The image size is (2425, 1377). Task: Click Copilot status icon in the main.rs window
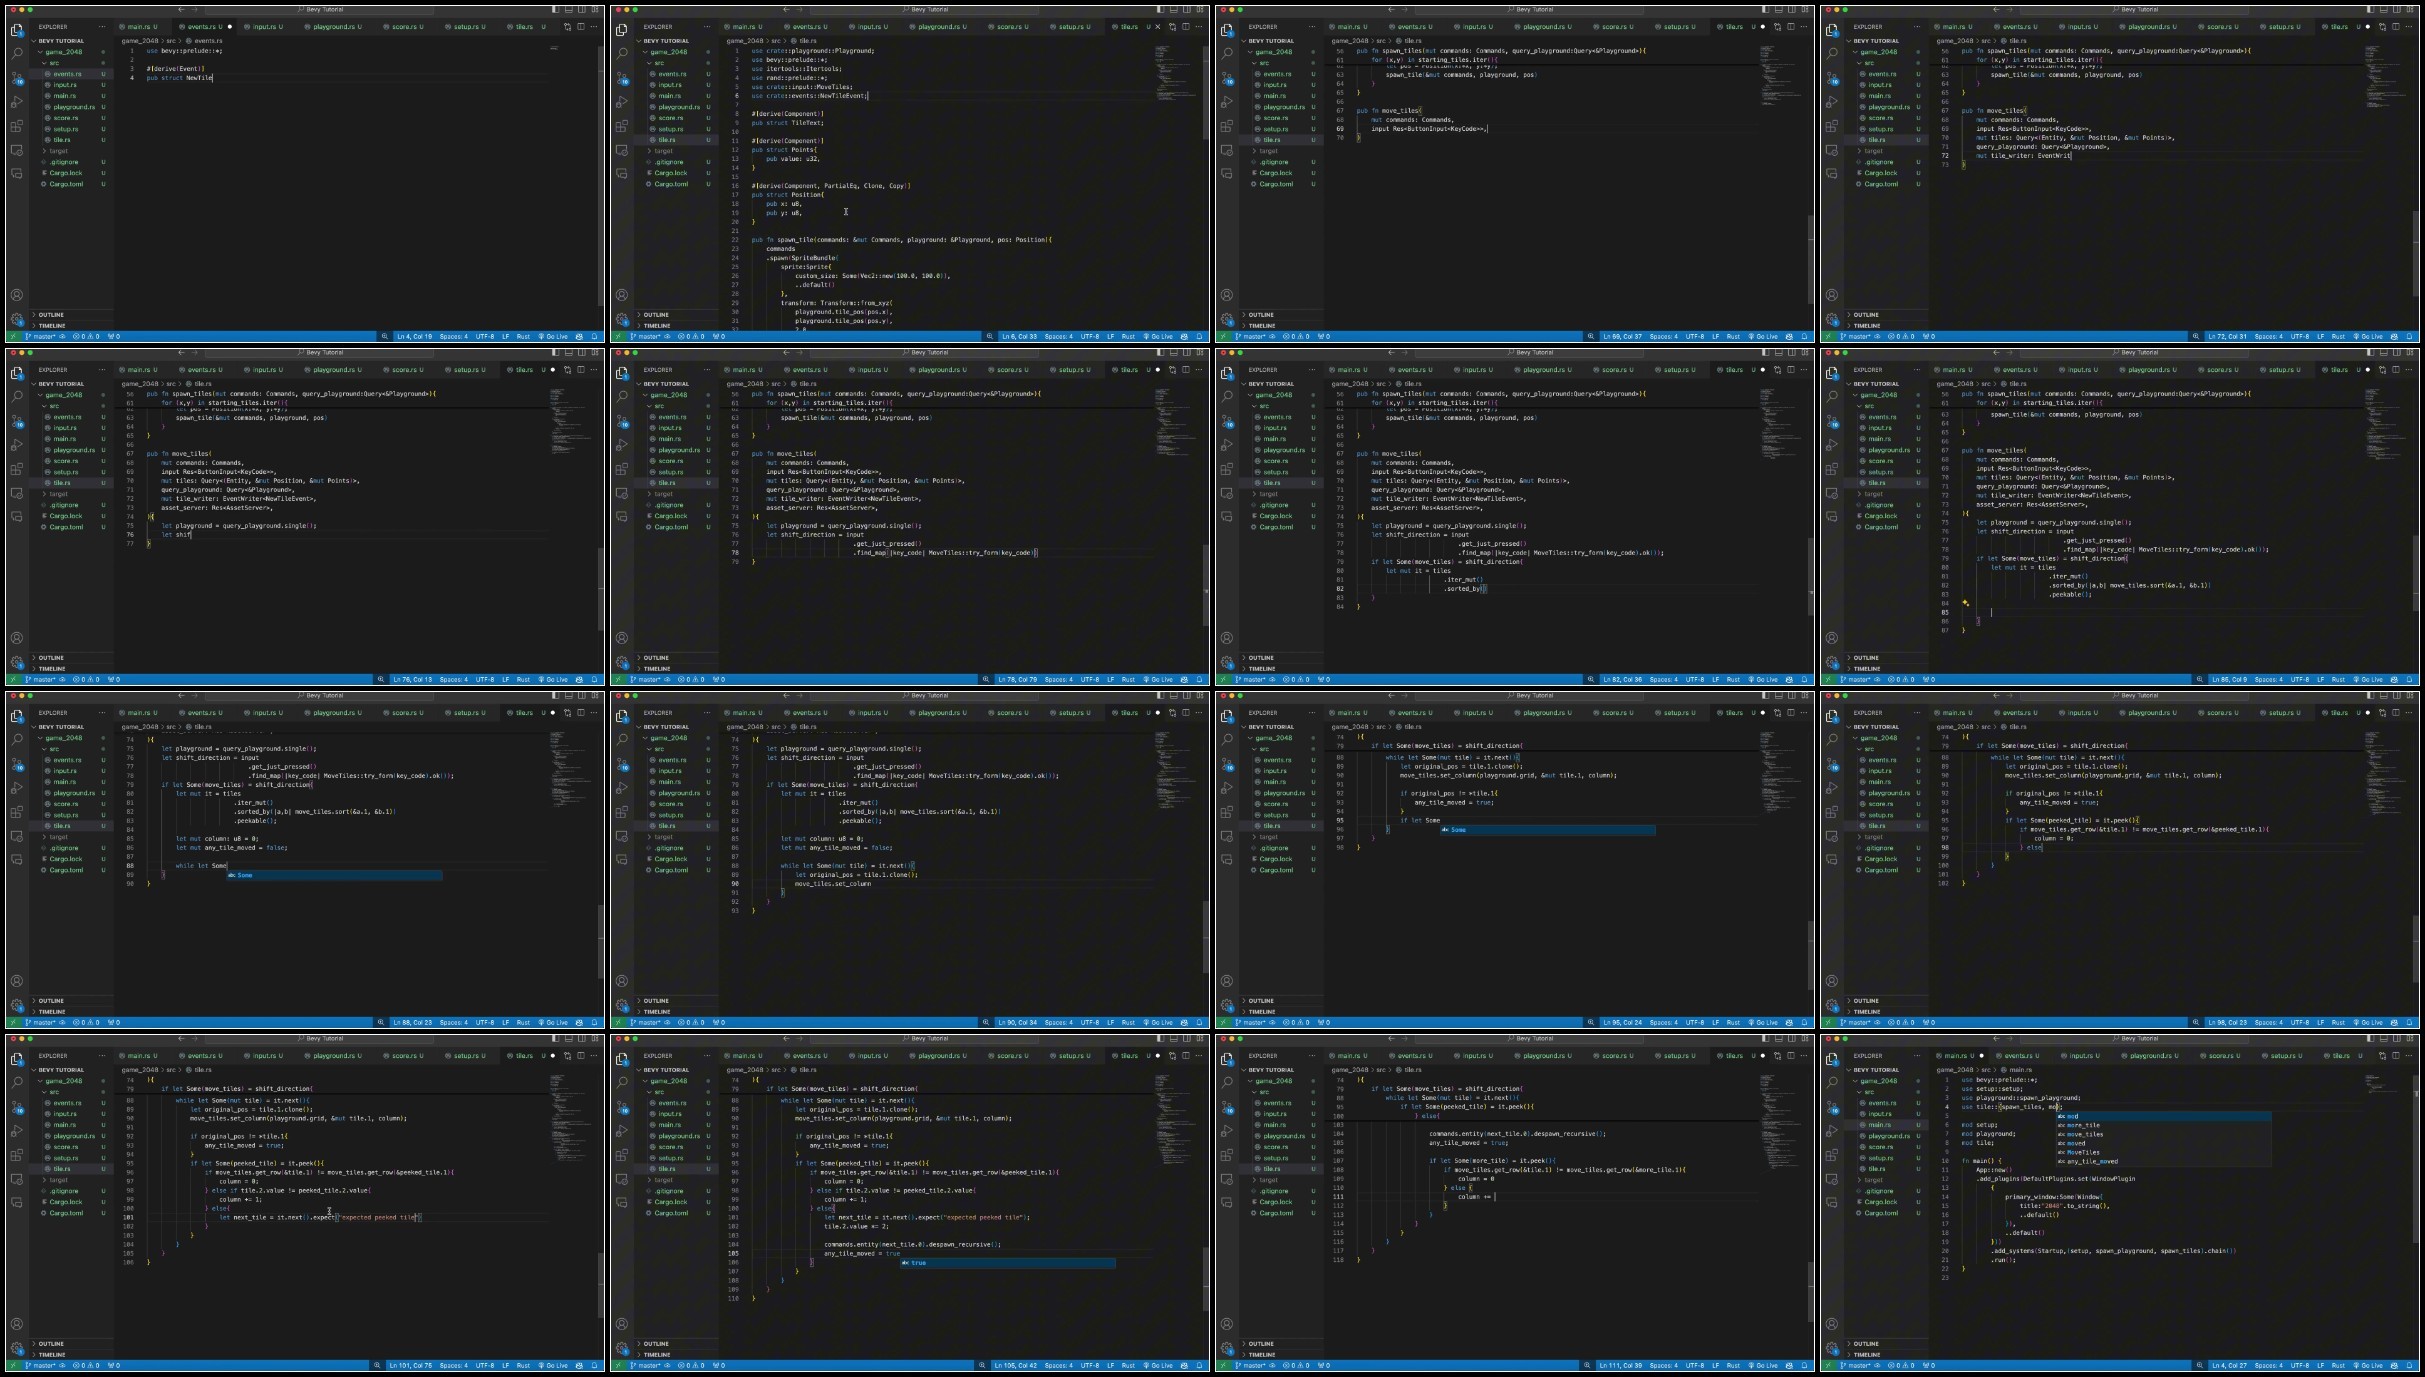point(2394,1365)
